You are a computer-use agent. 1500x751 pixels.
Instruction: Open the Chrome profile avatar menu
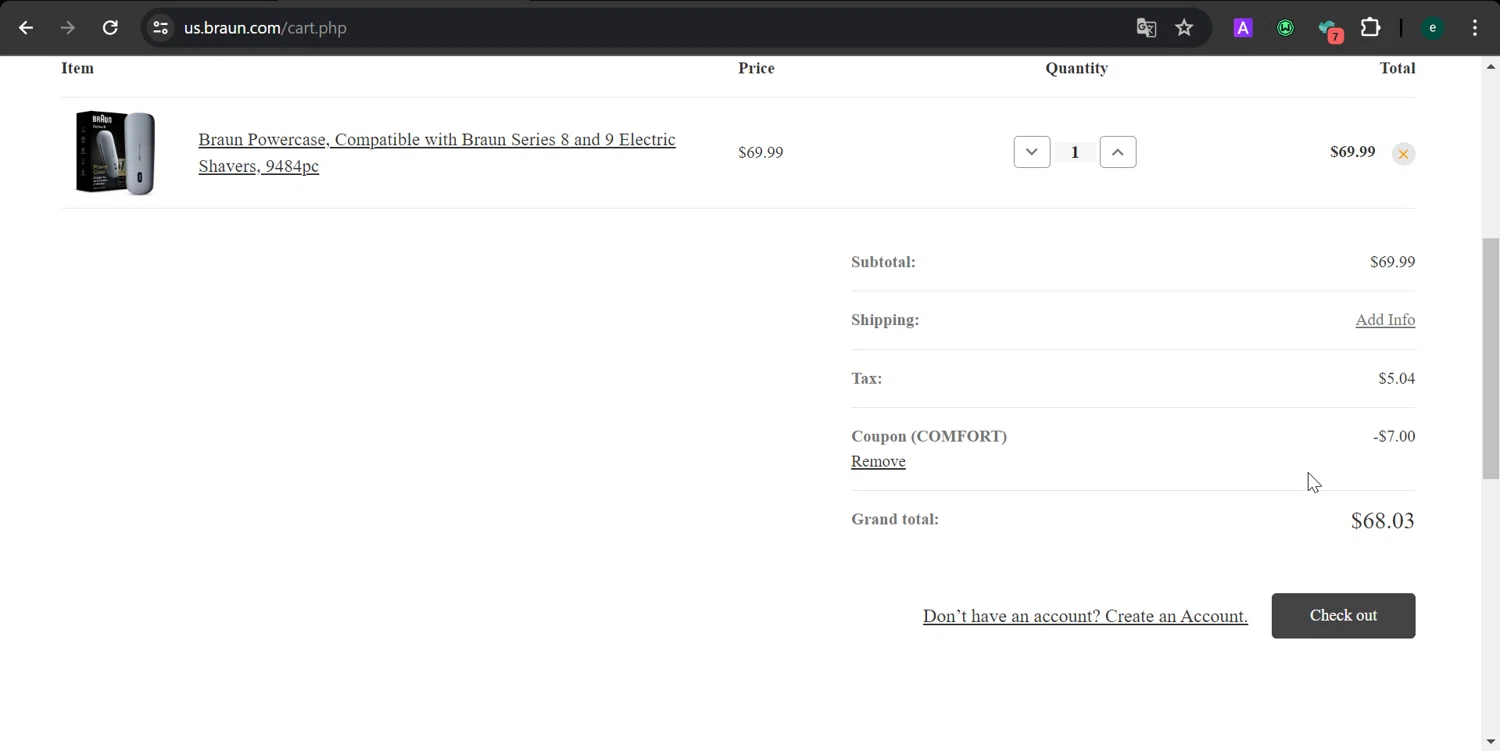coord(1432,28)
